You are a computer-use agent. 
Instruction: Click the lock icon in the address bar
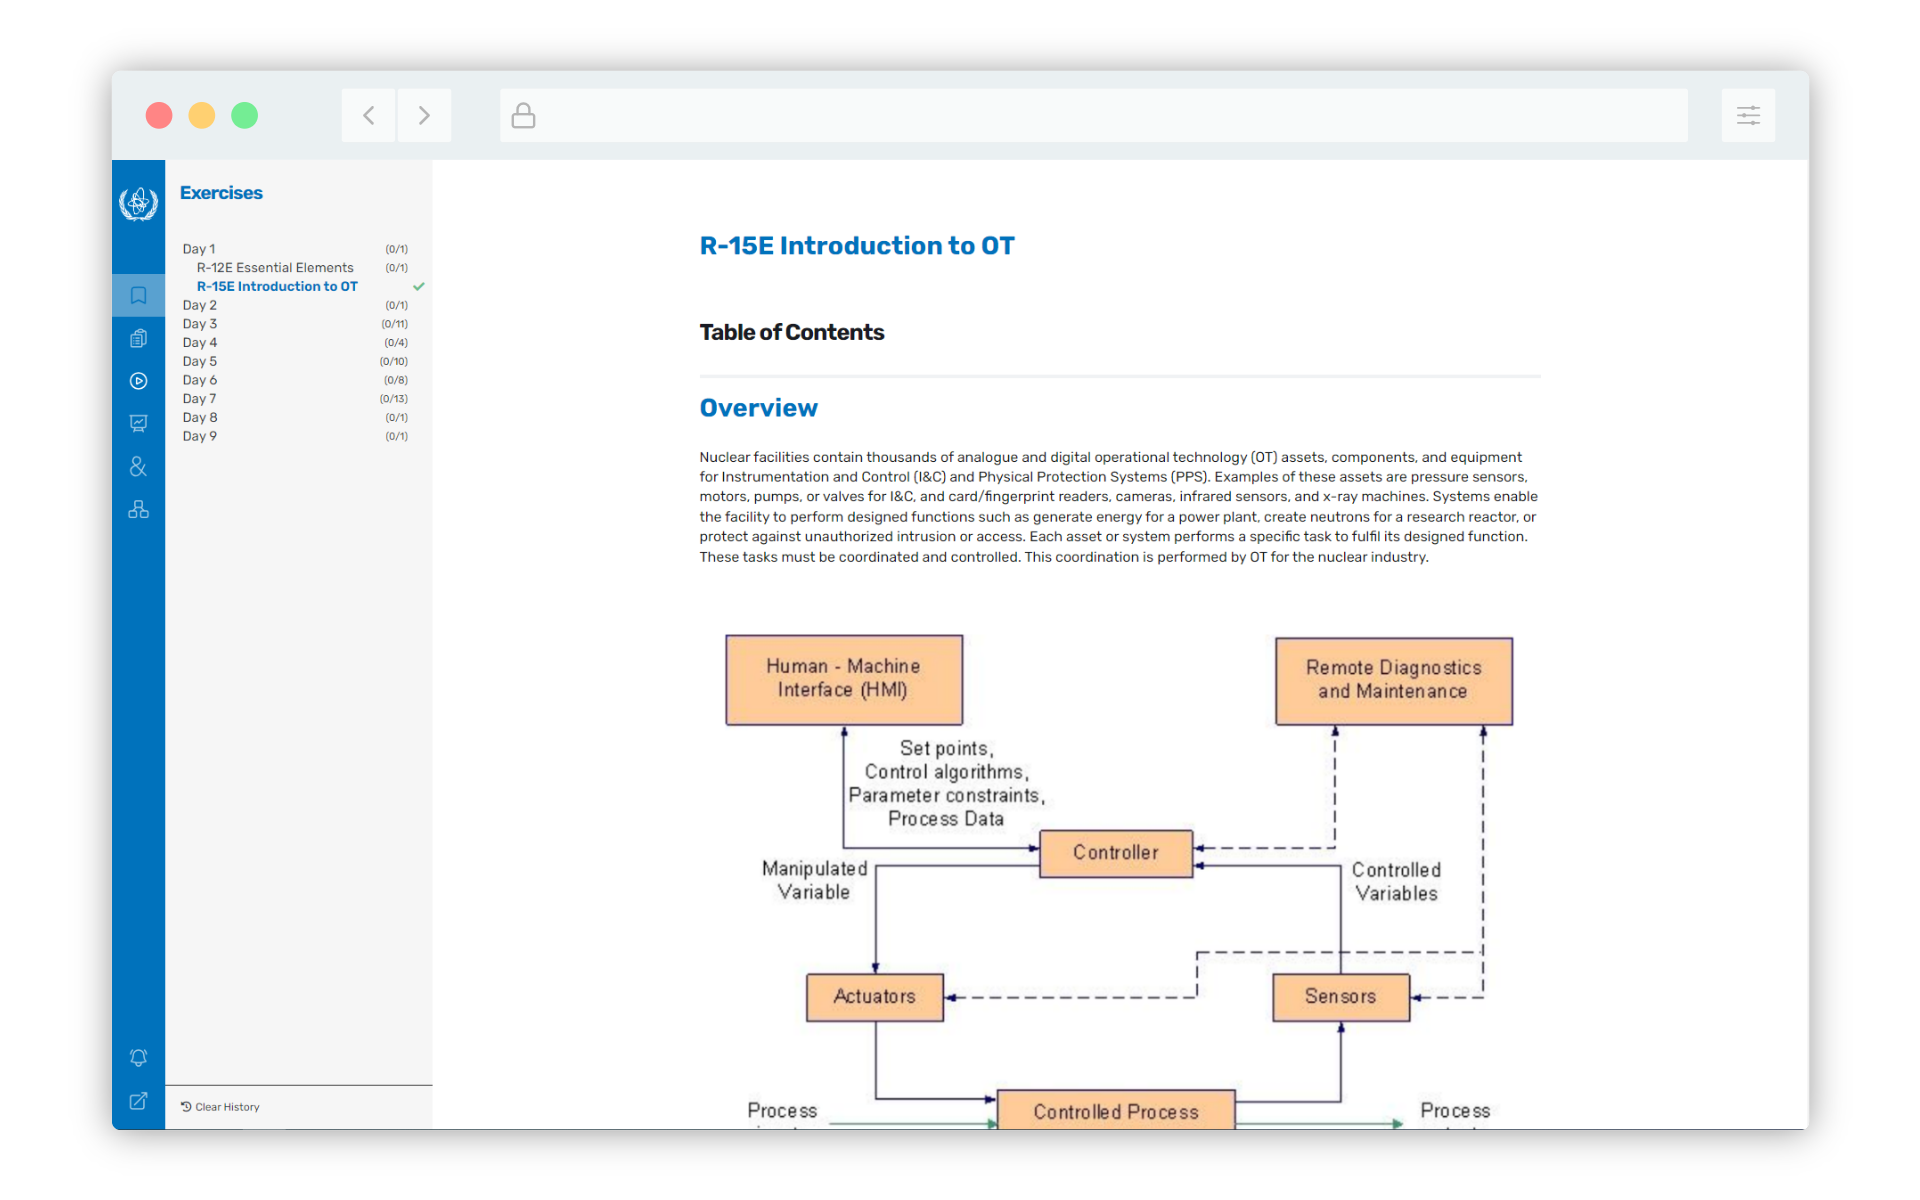pos(523,115)
